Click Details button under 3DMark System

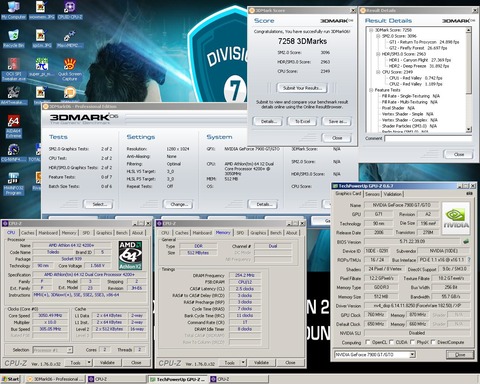pyautogui.click(x=263, y=204)
